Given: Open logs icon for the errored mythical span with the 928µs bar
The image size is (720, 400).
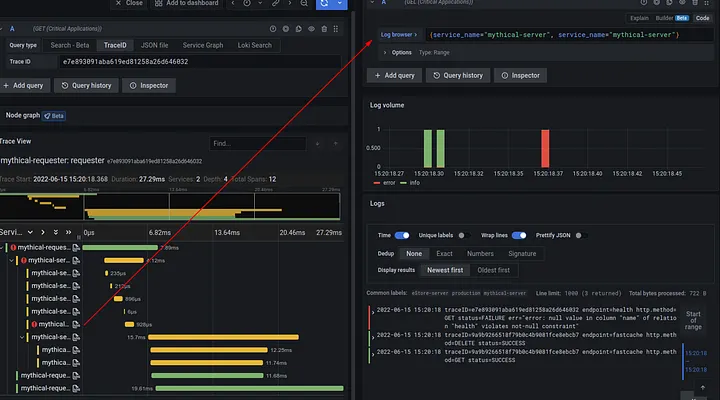Looking at the screenshot, I should (76, 324).
